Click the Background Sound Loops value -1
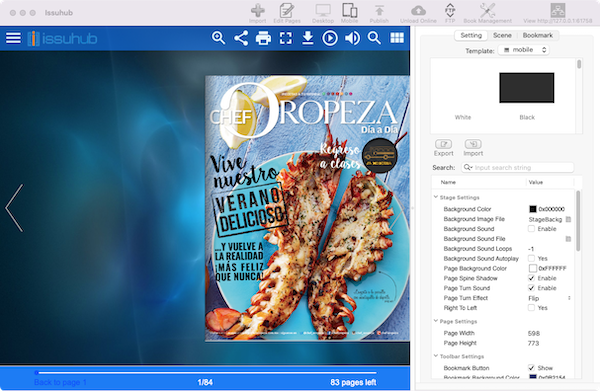The image size is (600, 391). point(531,249)
